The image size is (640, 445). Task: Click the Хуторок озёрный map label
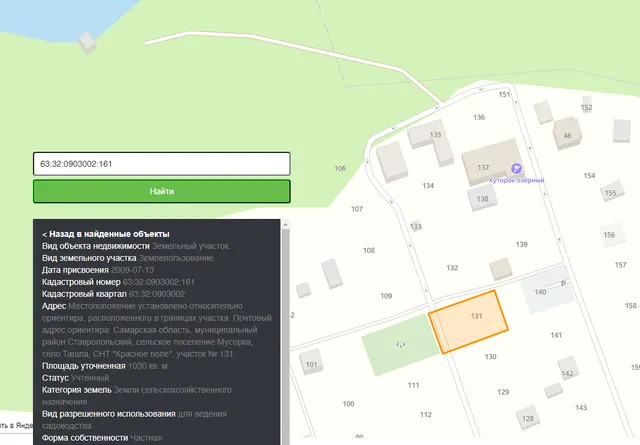tap(516, 180)
